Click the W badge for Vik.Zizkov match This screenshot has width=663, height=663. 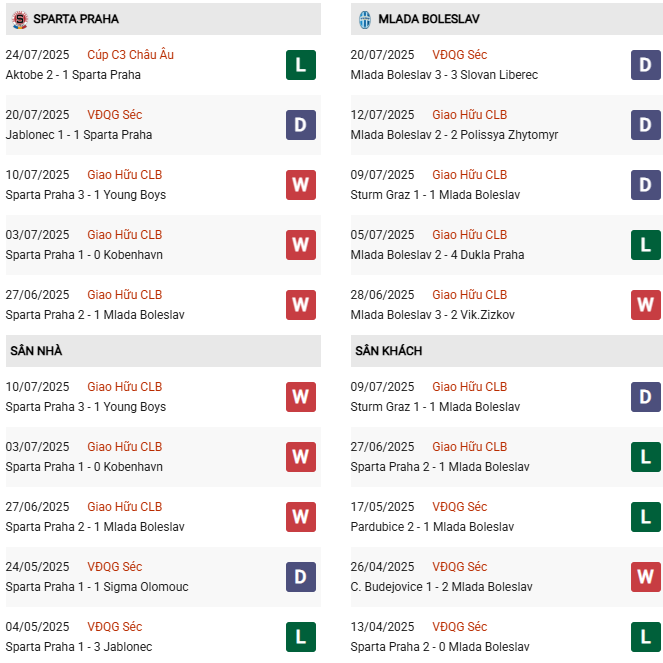(x=646, y=305)
